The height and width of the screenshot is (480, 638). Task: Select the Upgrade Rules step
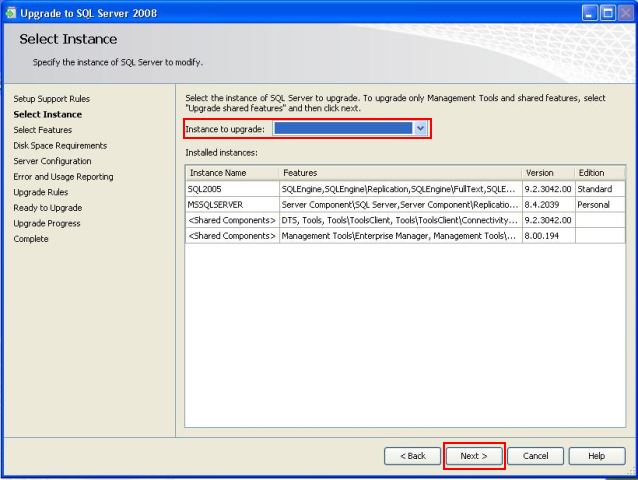(40, 192)
